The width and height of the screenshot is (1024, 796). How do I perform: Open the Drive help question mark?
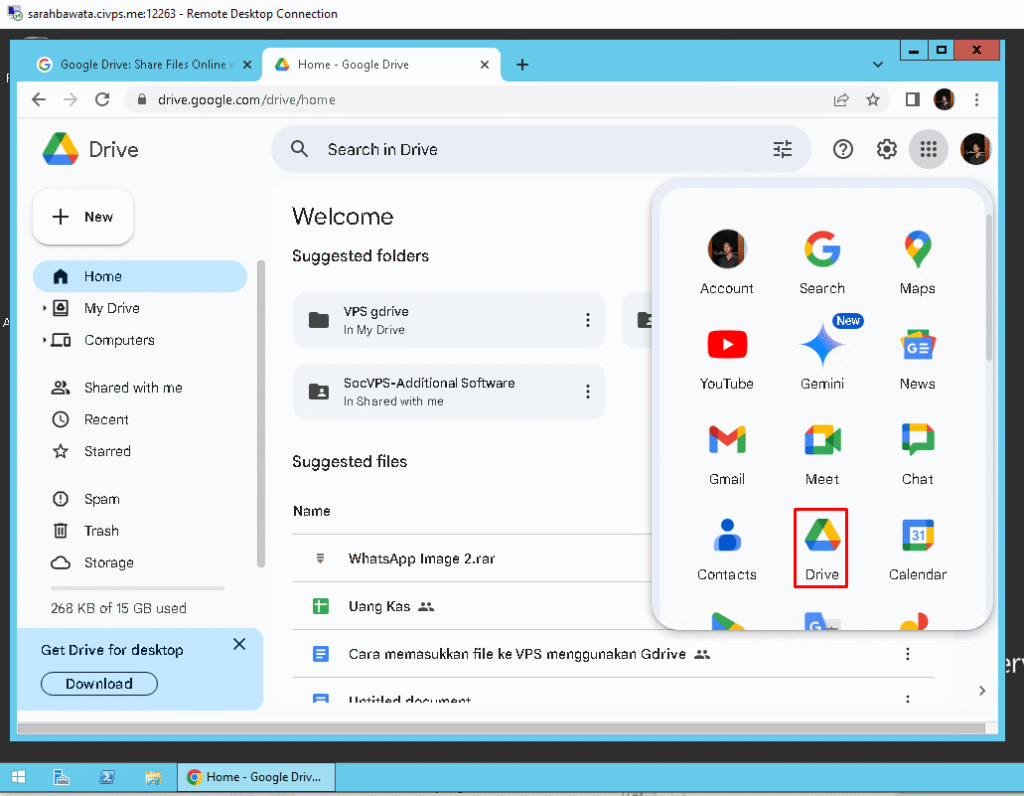point(842,150)
